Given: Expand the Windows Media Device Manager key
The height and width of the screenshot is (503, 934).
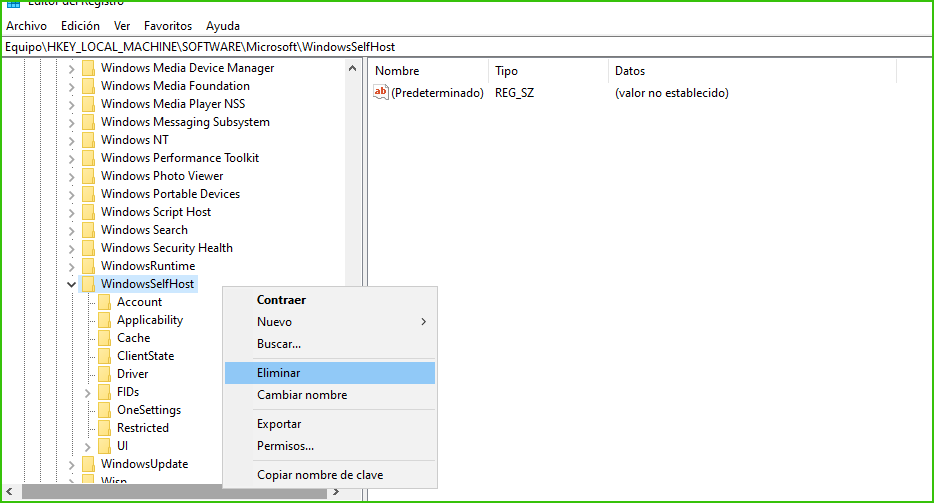Looking at the screenshot, I should click(71, 69).
